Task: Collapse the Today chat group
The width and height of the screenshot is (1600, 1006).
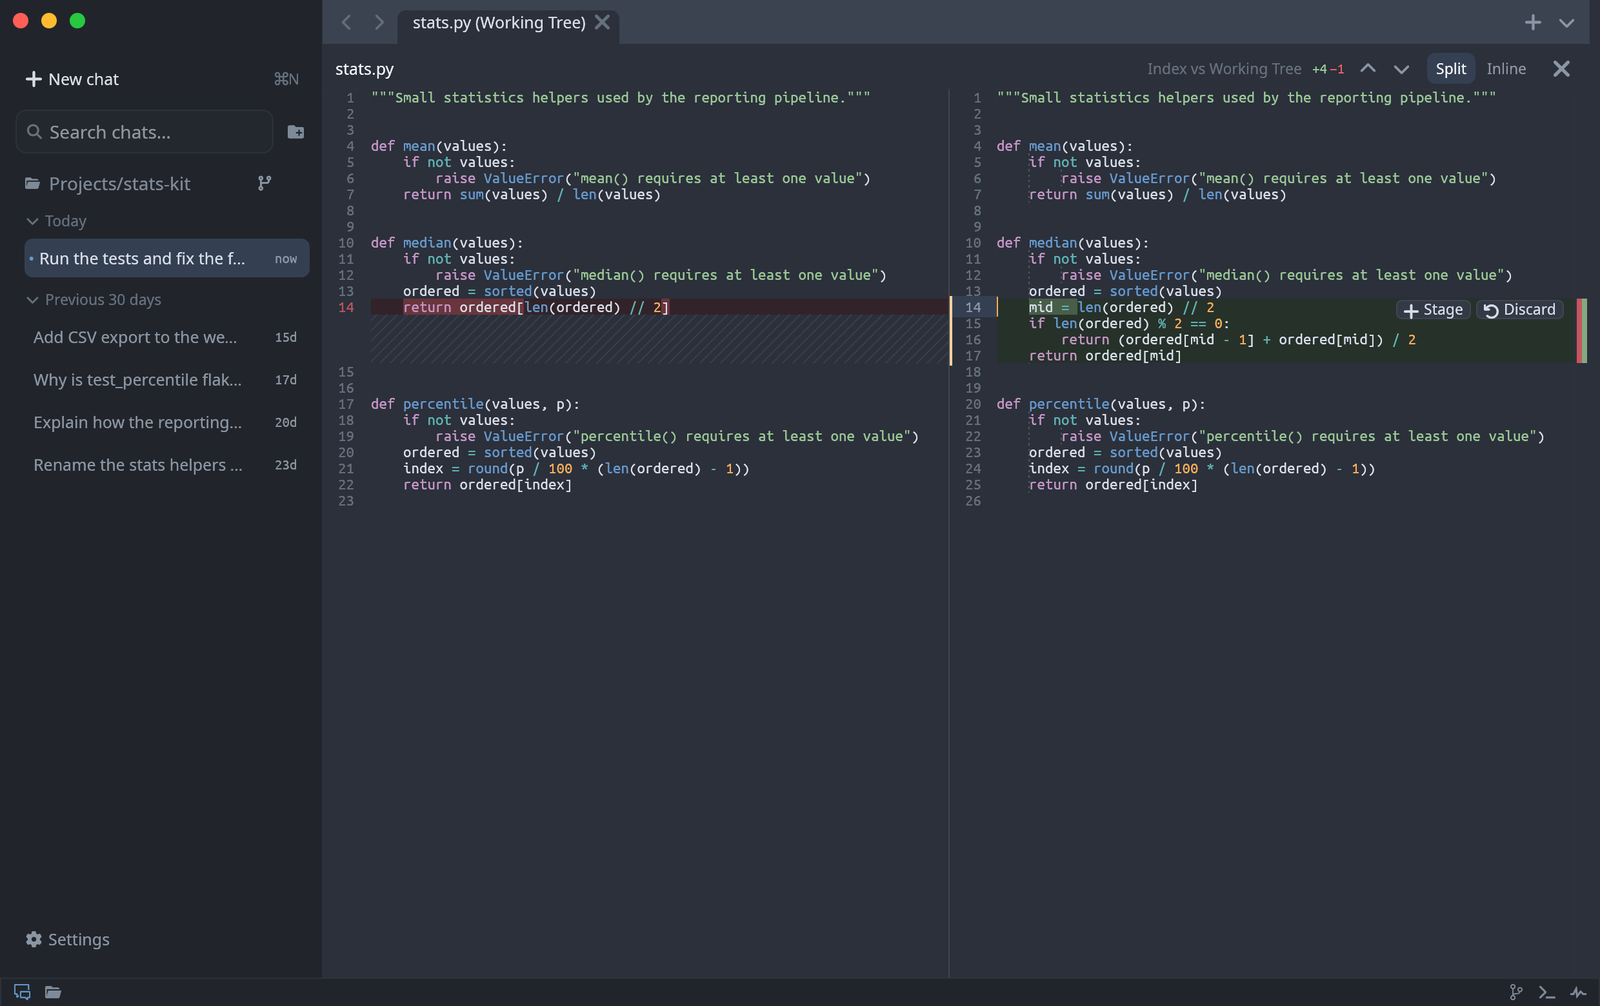Action: coord(56,221)
